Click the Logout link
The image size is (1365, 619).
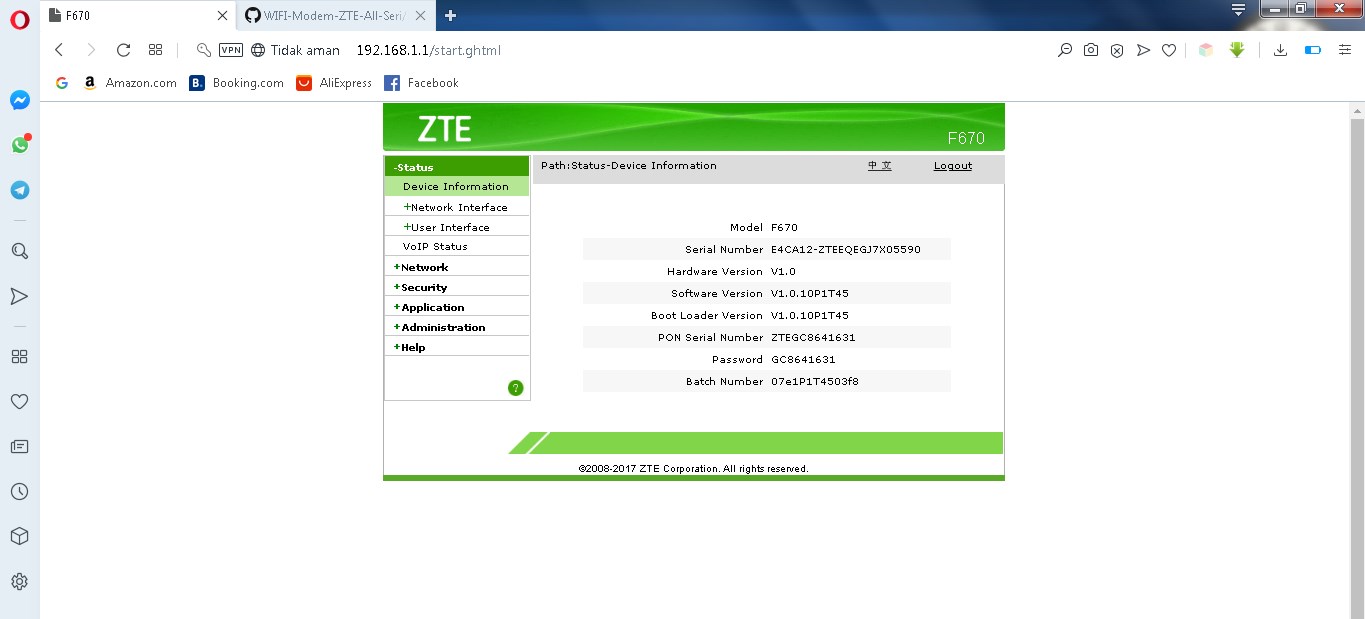(x=953, y=166)
